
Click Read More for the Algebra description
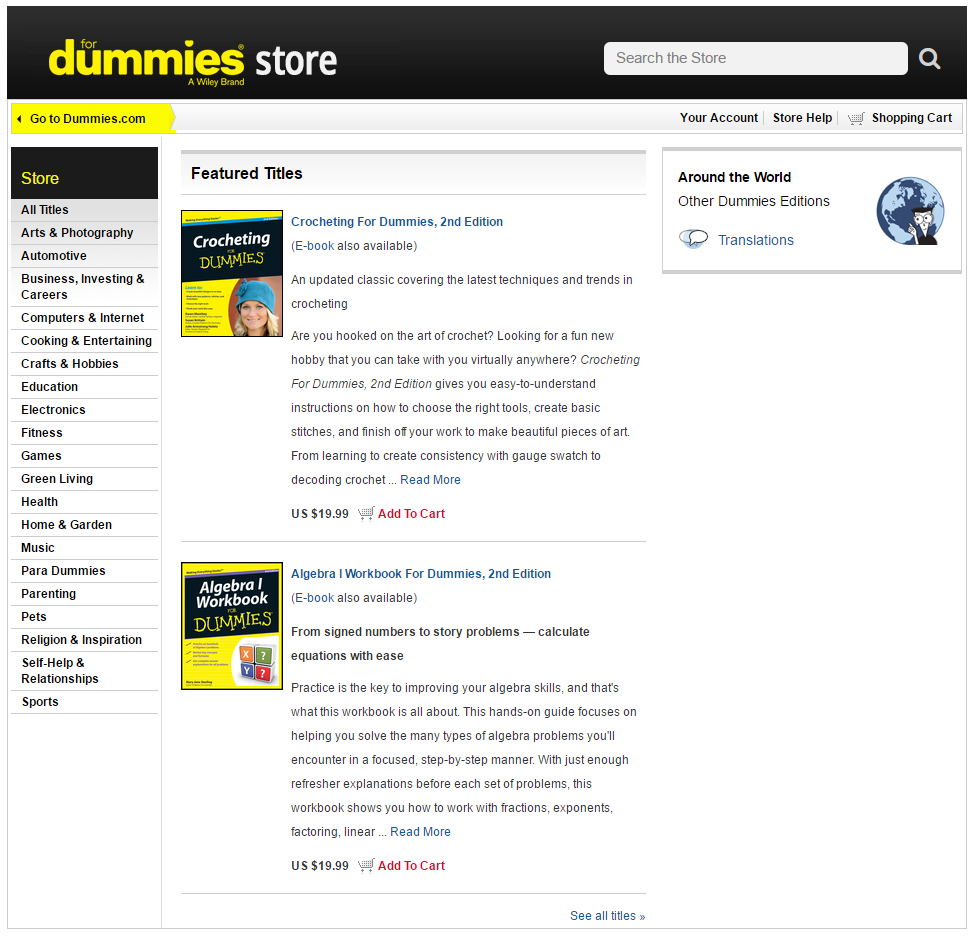420,832
